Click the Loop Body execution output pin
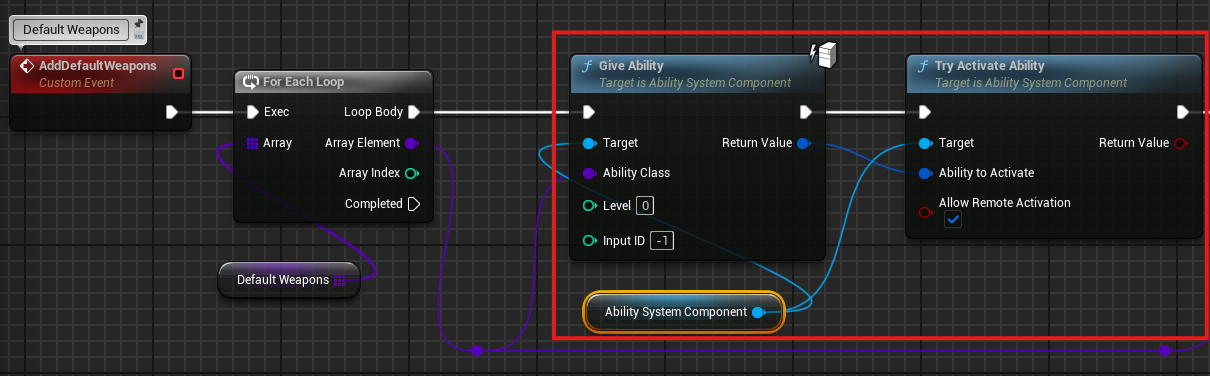1210x376 pixels. point(413,112)
